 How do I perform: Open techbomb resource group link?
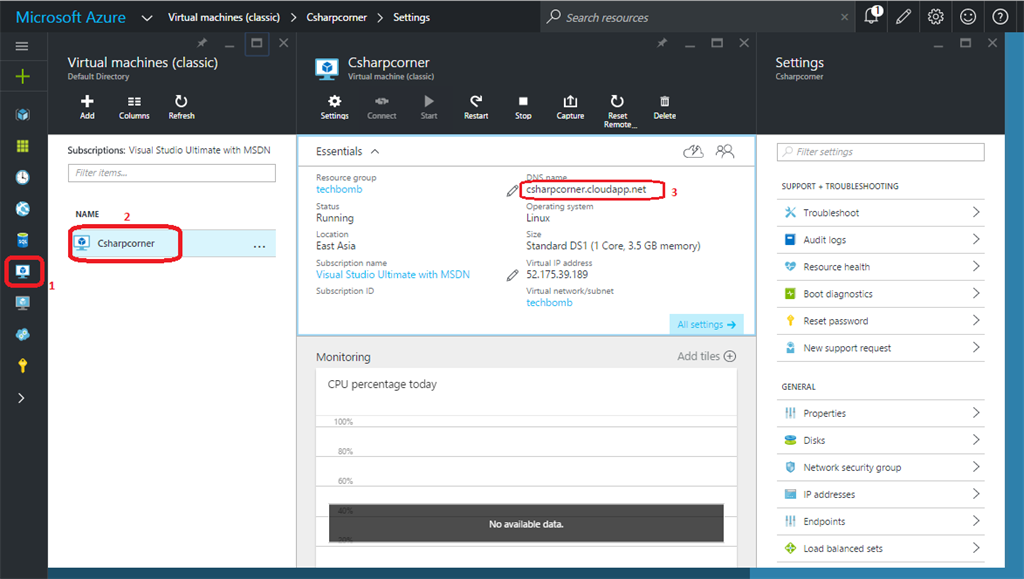tap(339, 189)
